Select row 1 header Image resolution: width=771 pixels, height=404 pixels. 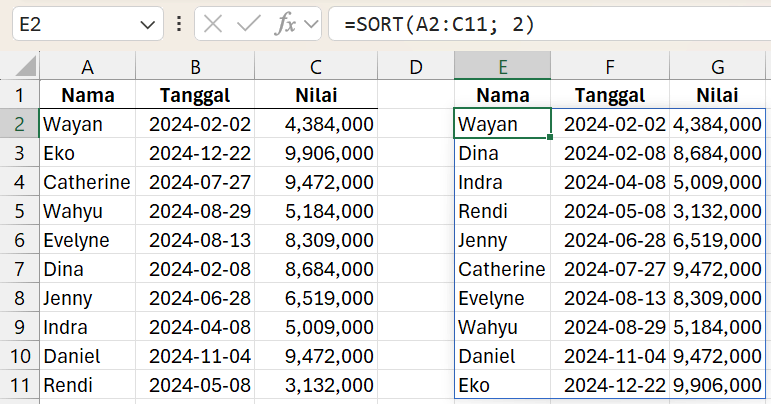tap(20, 95)
